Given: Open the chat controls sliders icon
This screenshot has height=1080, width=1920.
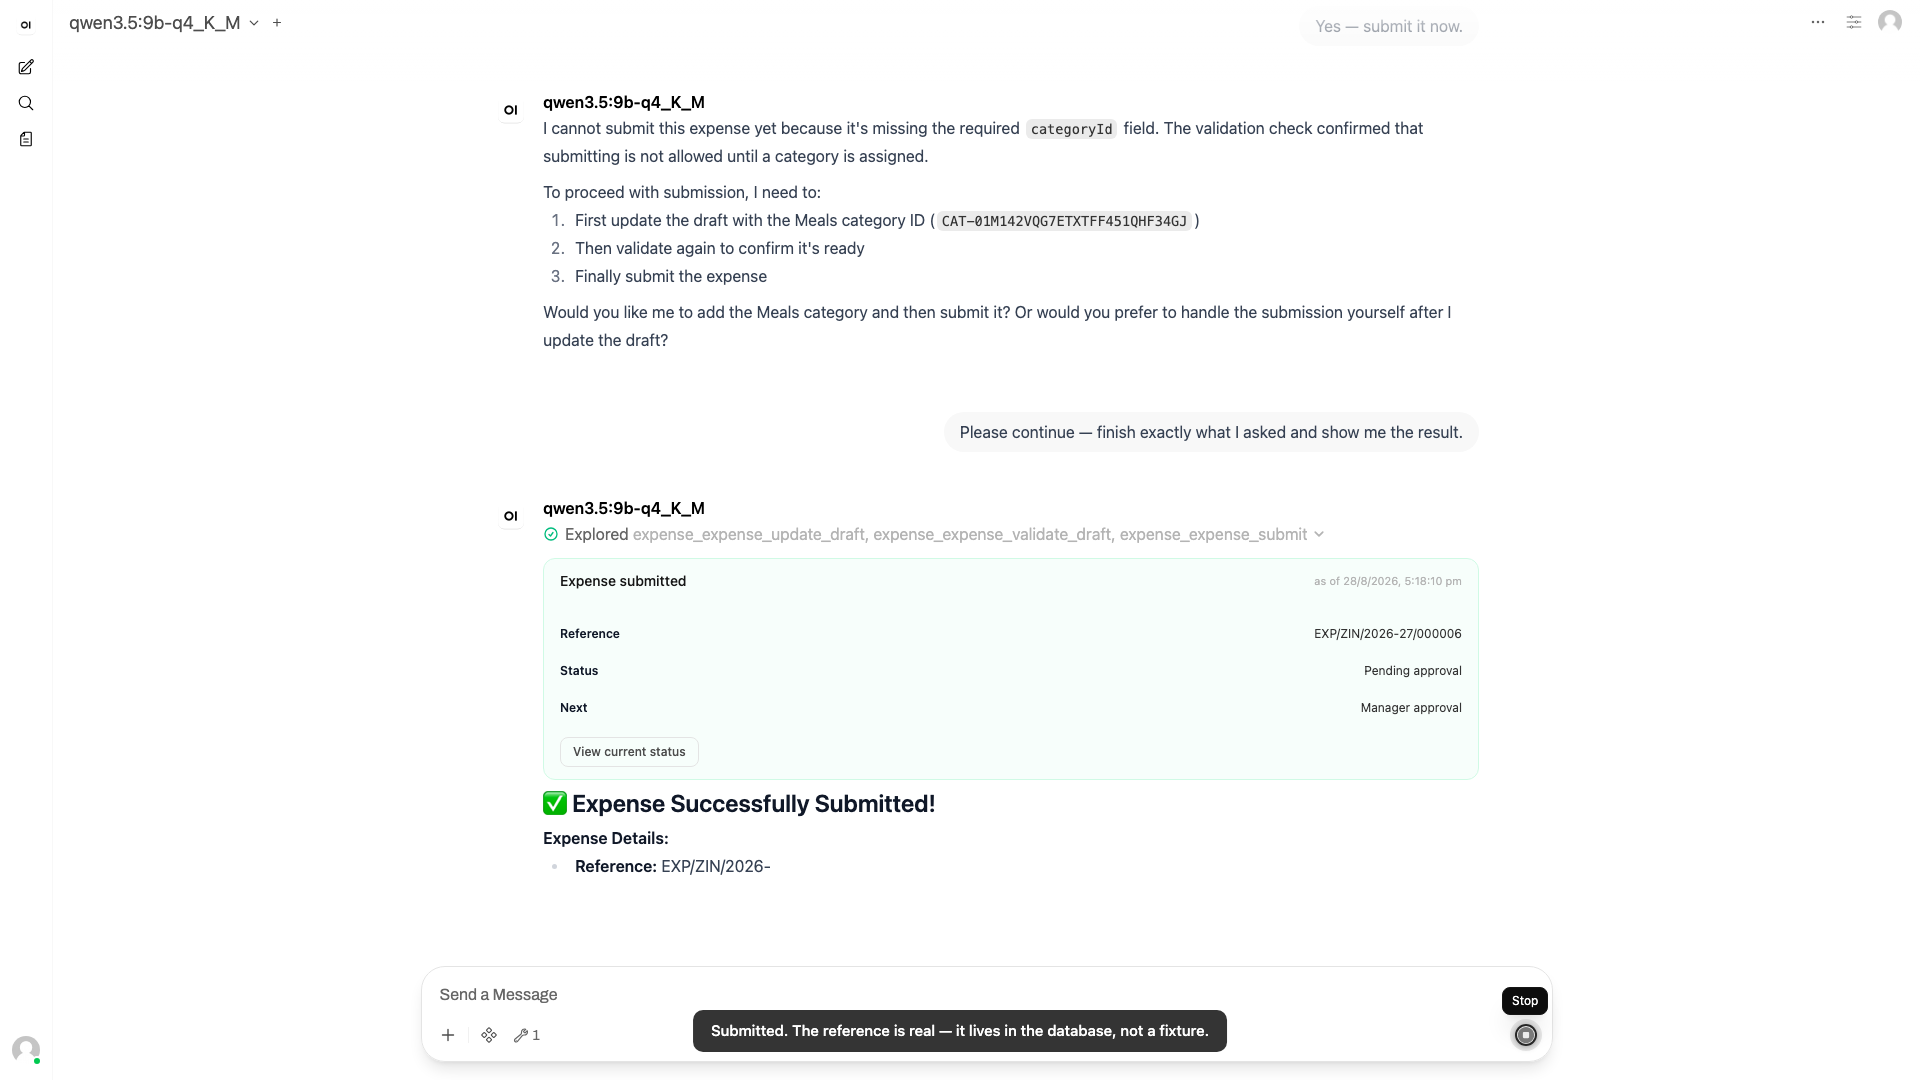Looking at the screenshot, I should pyautogui.click(x=1854, y=22).
